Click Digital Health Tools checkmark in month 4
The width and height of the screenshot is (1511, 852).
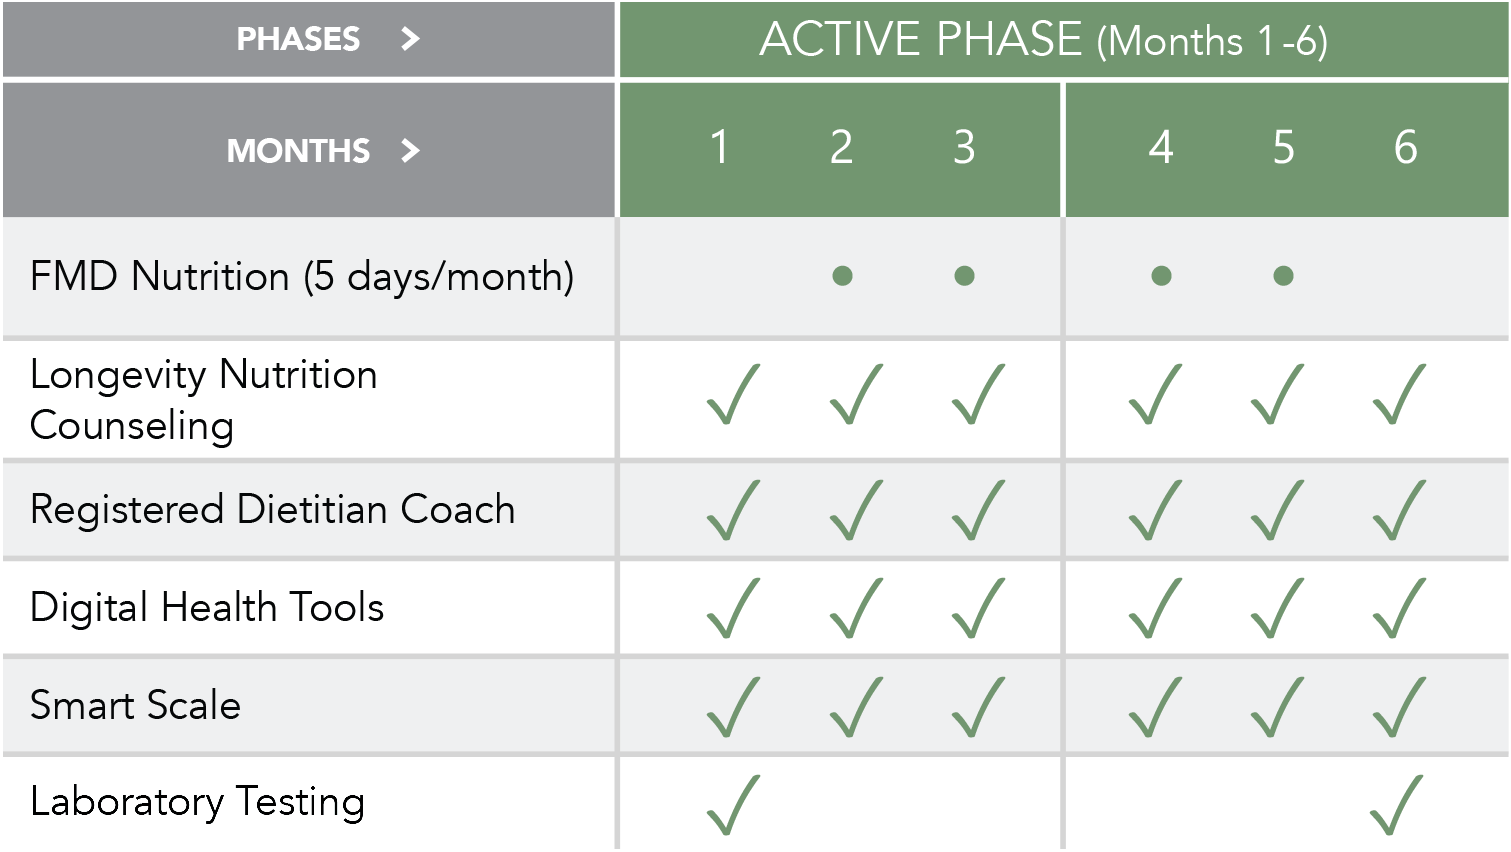[x=1155, y=609]
